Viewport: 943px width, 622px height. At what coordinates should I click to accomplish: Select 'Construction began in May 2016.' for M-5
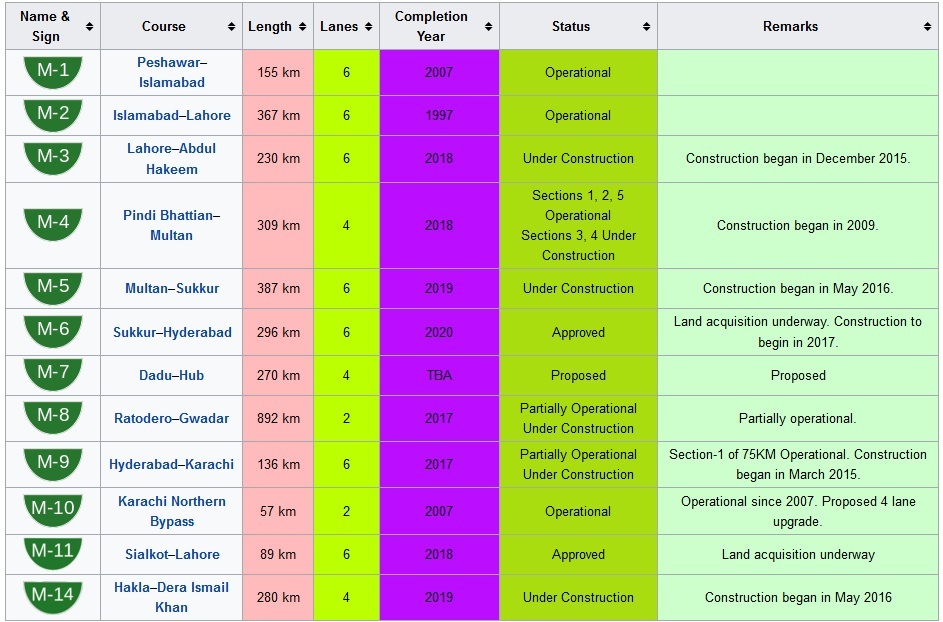[798, 289]
